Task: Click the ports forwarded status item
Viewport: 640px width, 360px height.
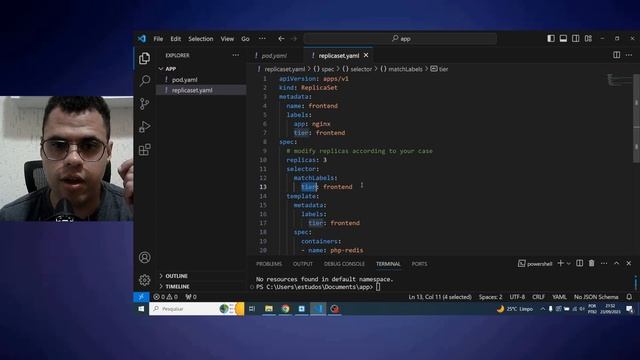Action: tap(191, 297)
